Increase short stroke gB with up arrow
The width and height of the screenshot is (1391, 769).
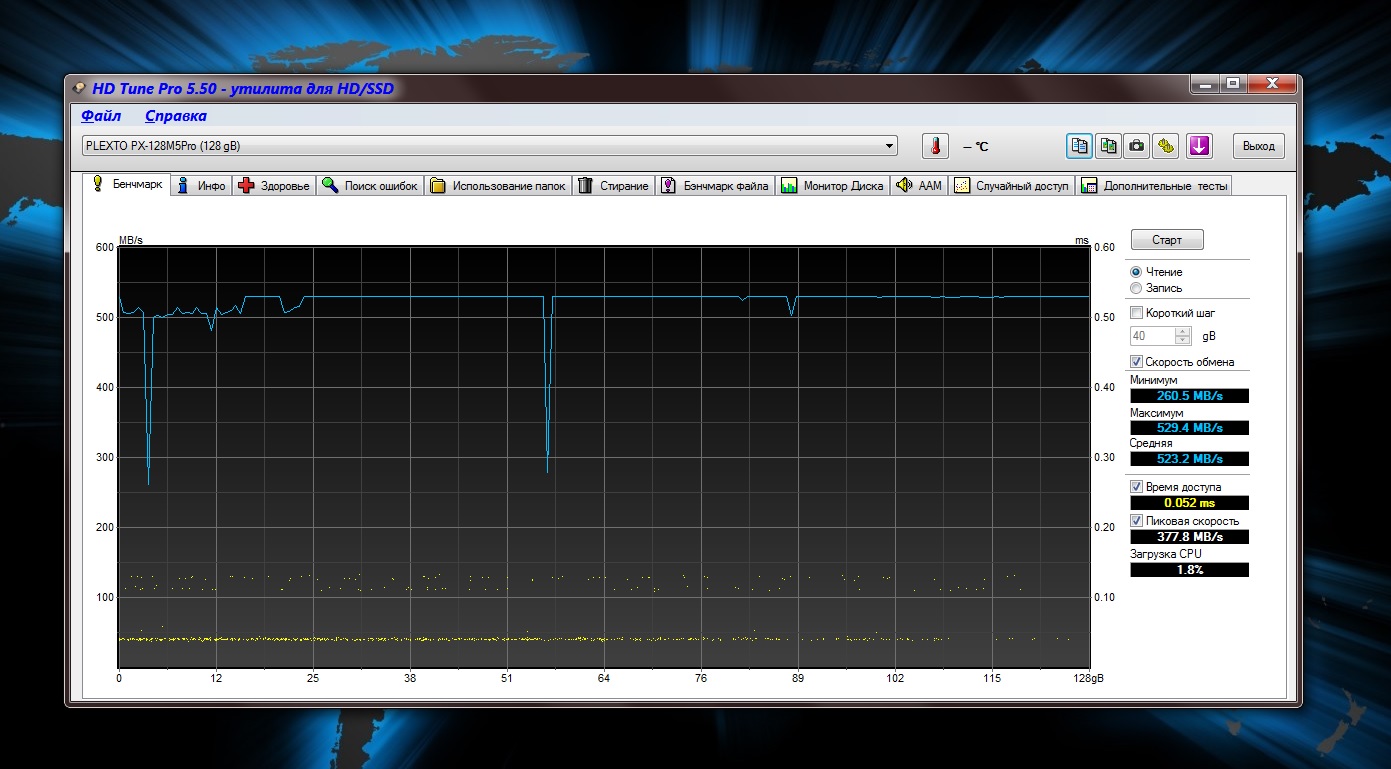pyautogui.click(x=1184, y=332)
